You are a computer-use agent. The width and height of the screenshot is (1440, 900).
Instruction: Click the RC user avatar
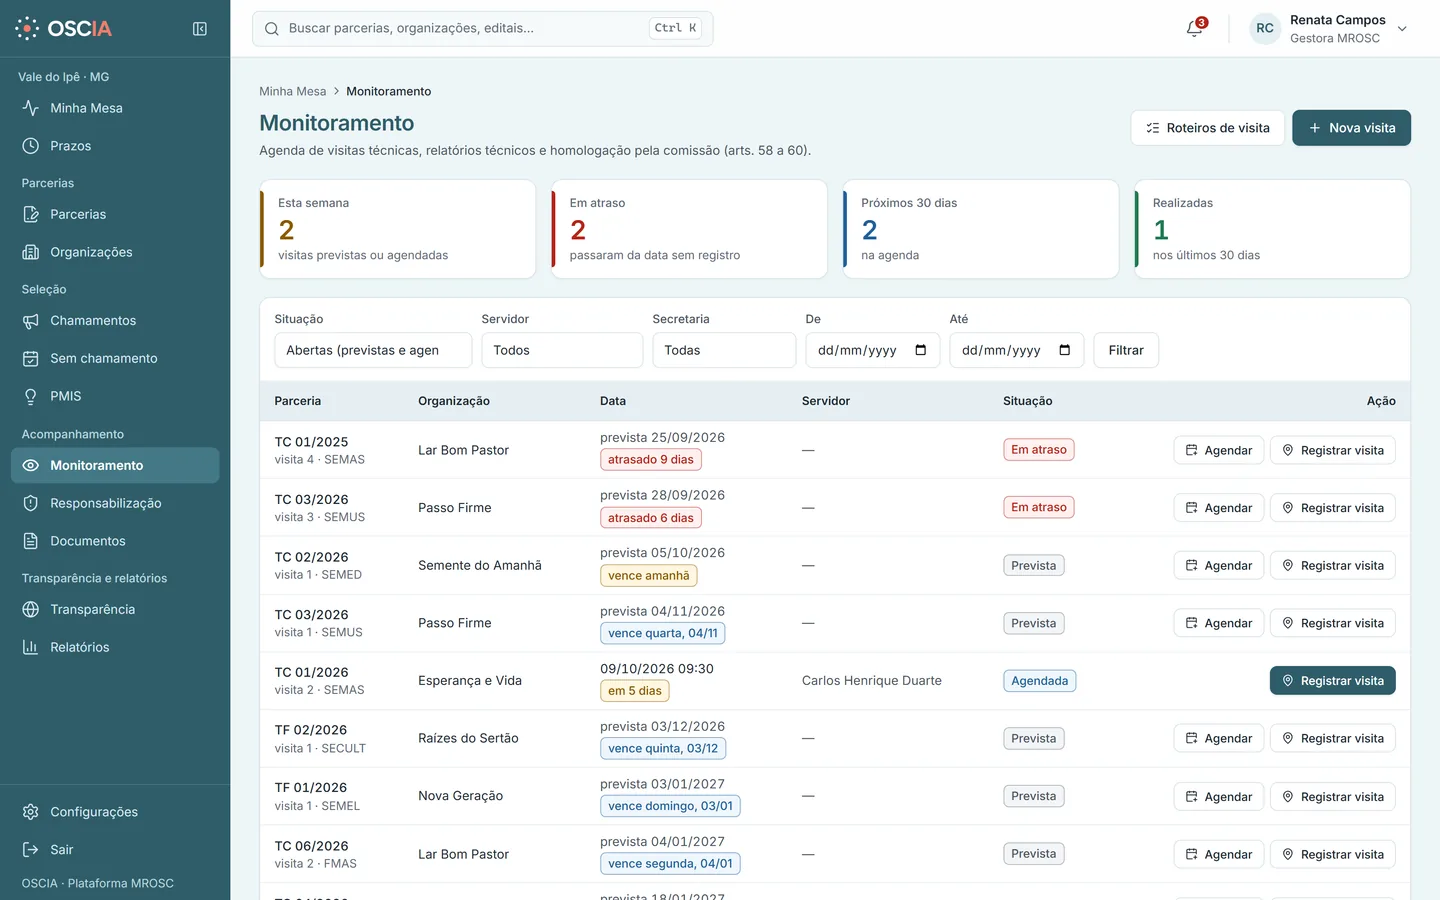tap(1265, 29)
